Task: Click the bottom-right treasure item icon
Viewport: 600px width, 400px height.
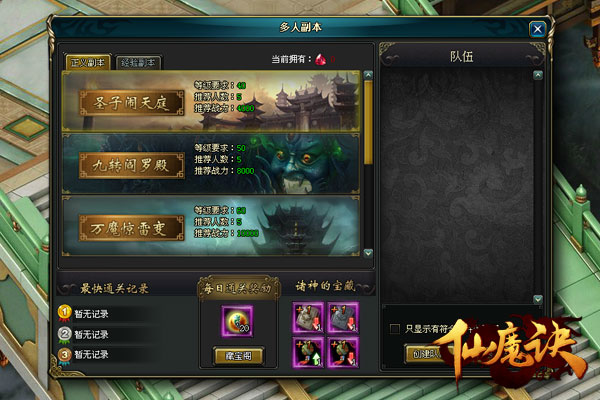Action: (x=343, y=353)
